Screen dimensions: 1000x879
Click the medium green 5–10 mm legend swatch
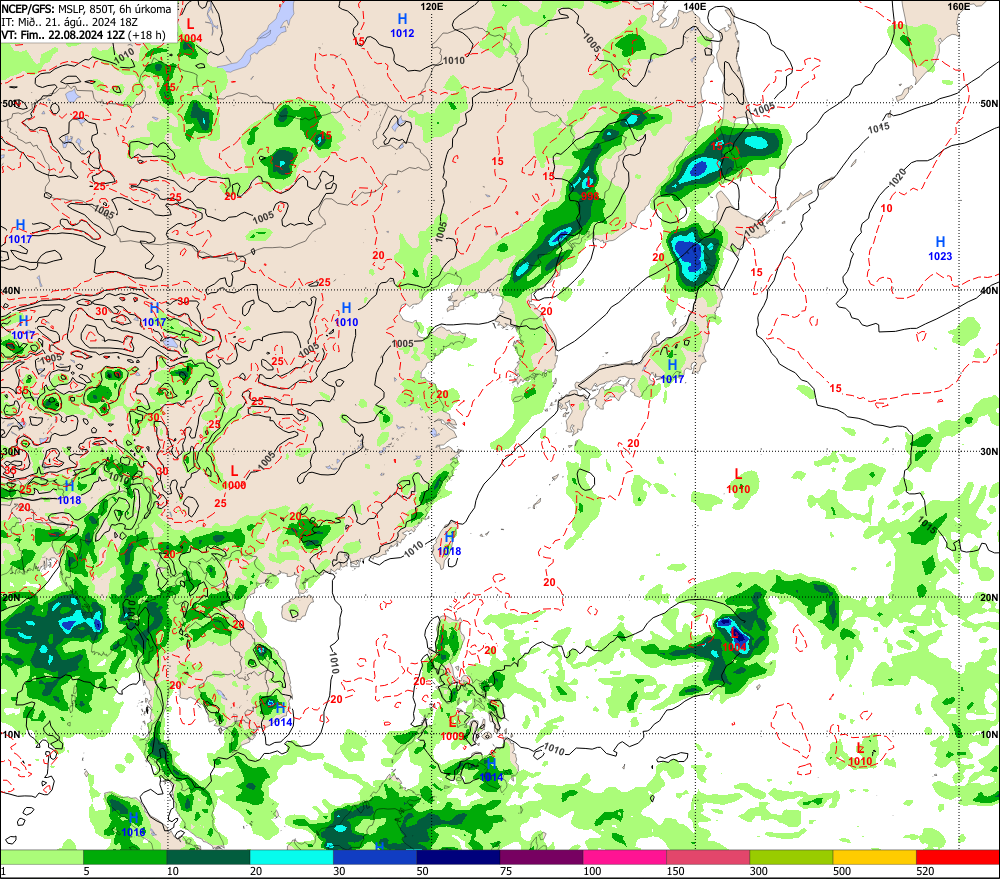click(125, 857)
